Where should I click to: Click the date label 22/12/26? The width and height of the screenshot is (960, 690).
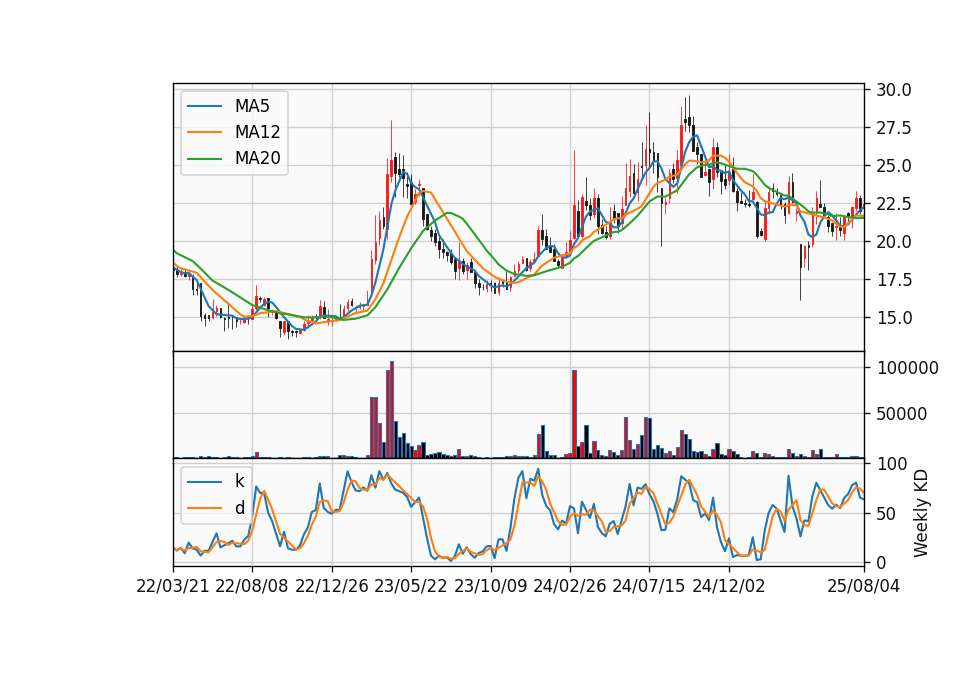point(332,586)
